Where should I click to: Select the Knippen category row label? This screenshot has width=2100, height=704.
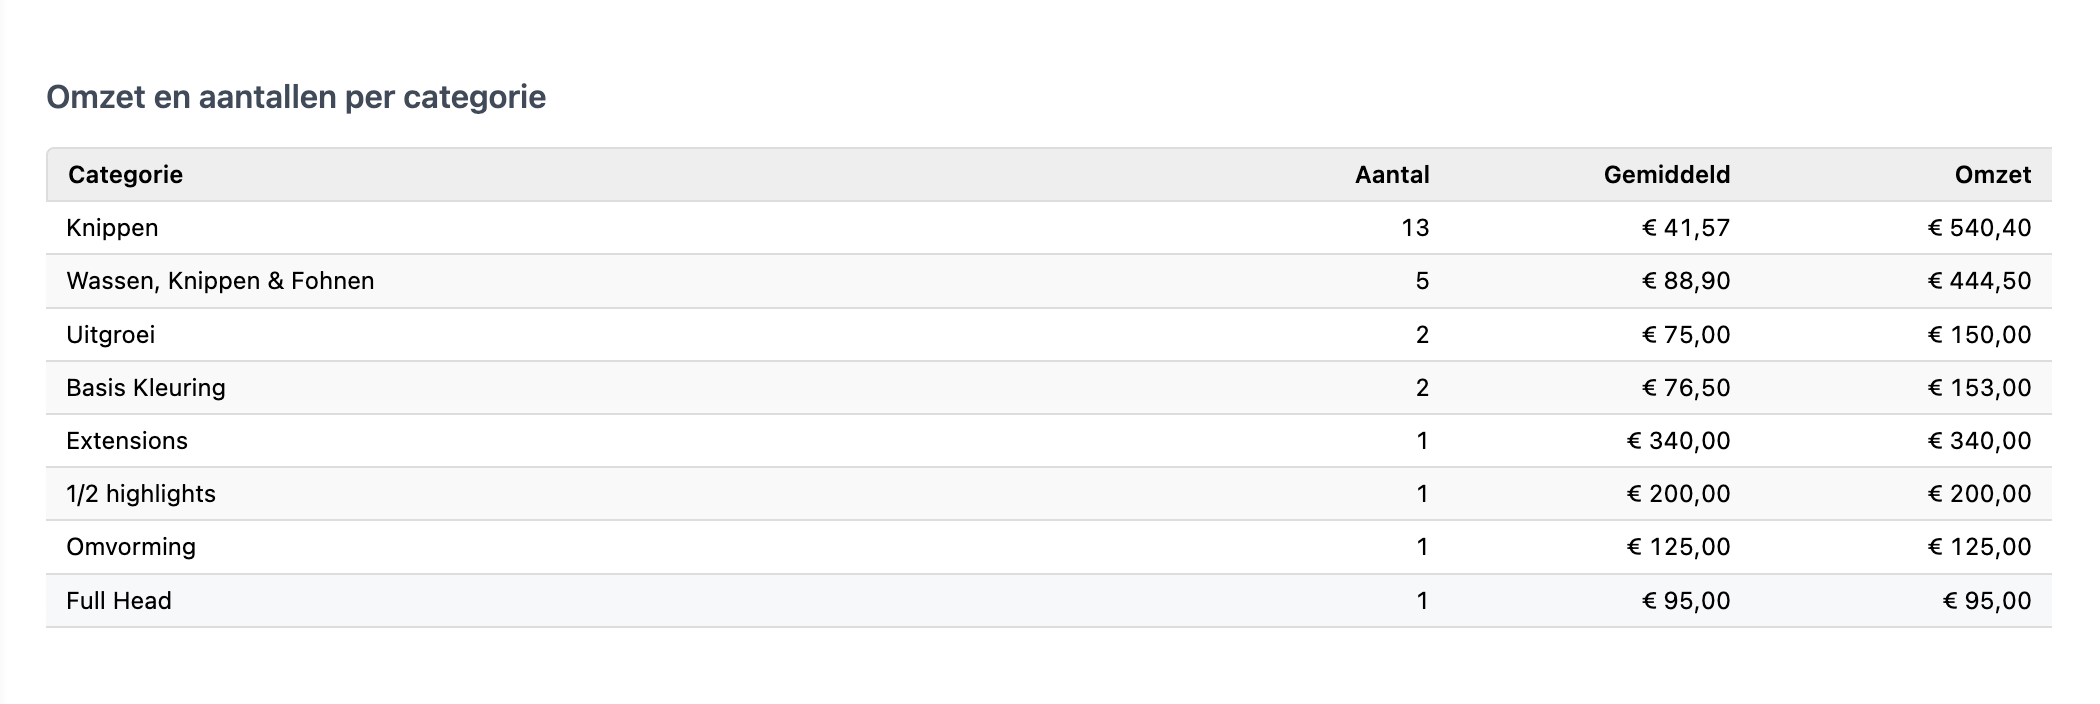pyautogui.click(x=112, y=228)
